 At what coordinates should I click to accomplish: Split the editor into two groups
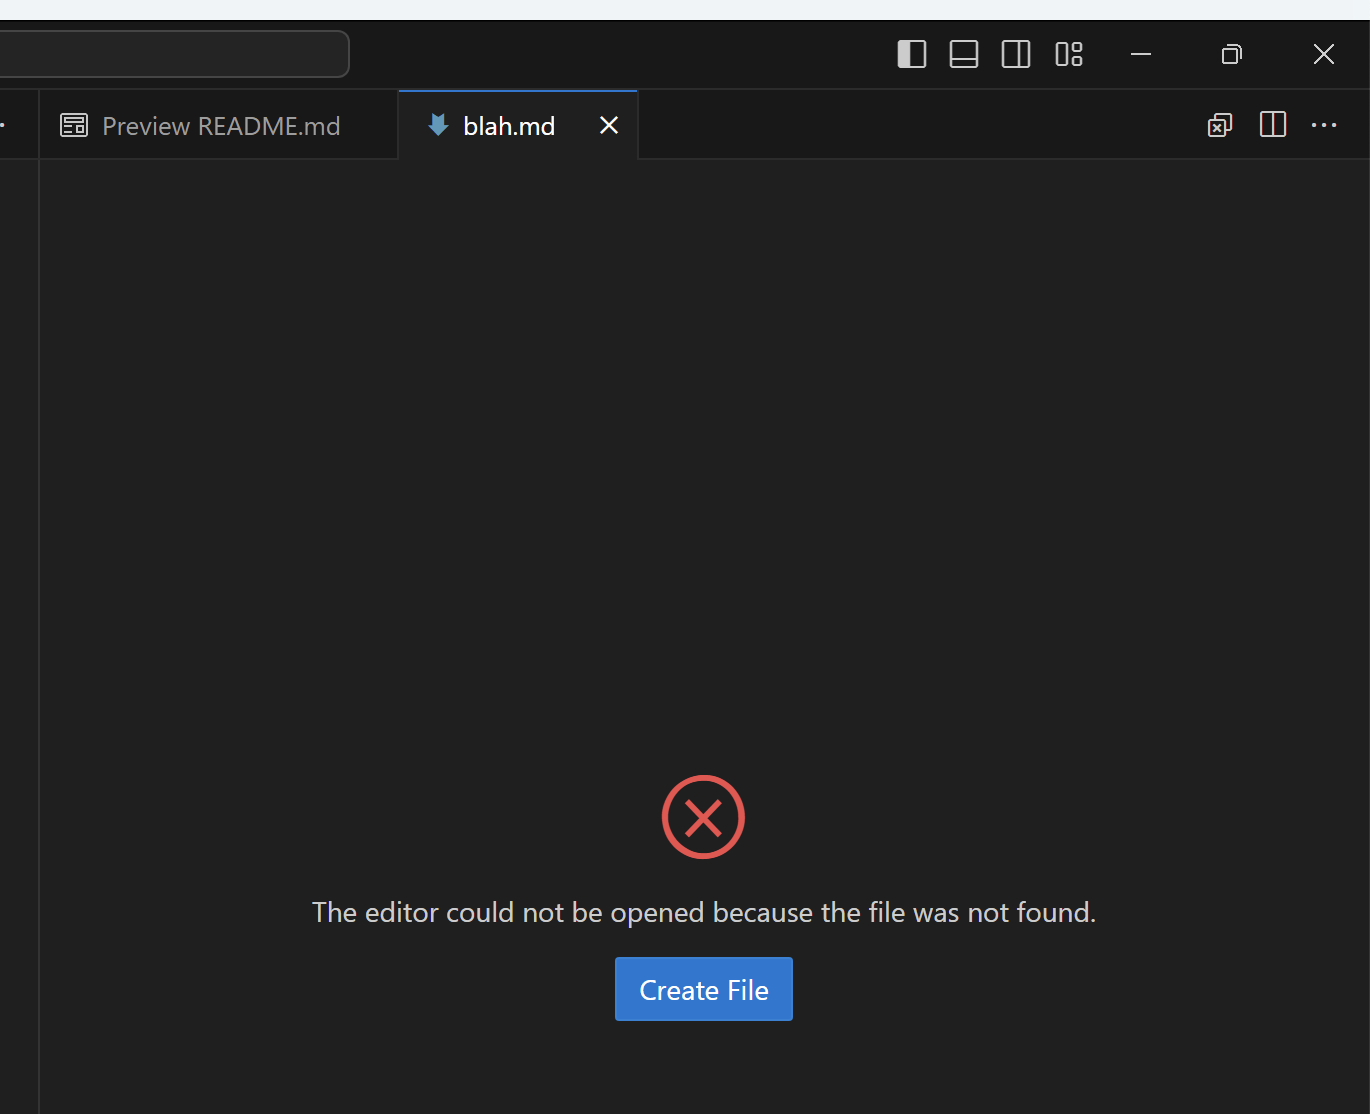[1271, 125]
